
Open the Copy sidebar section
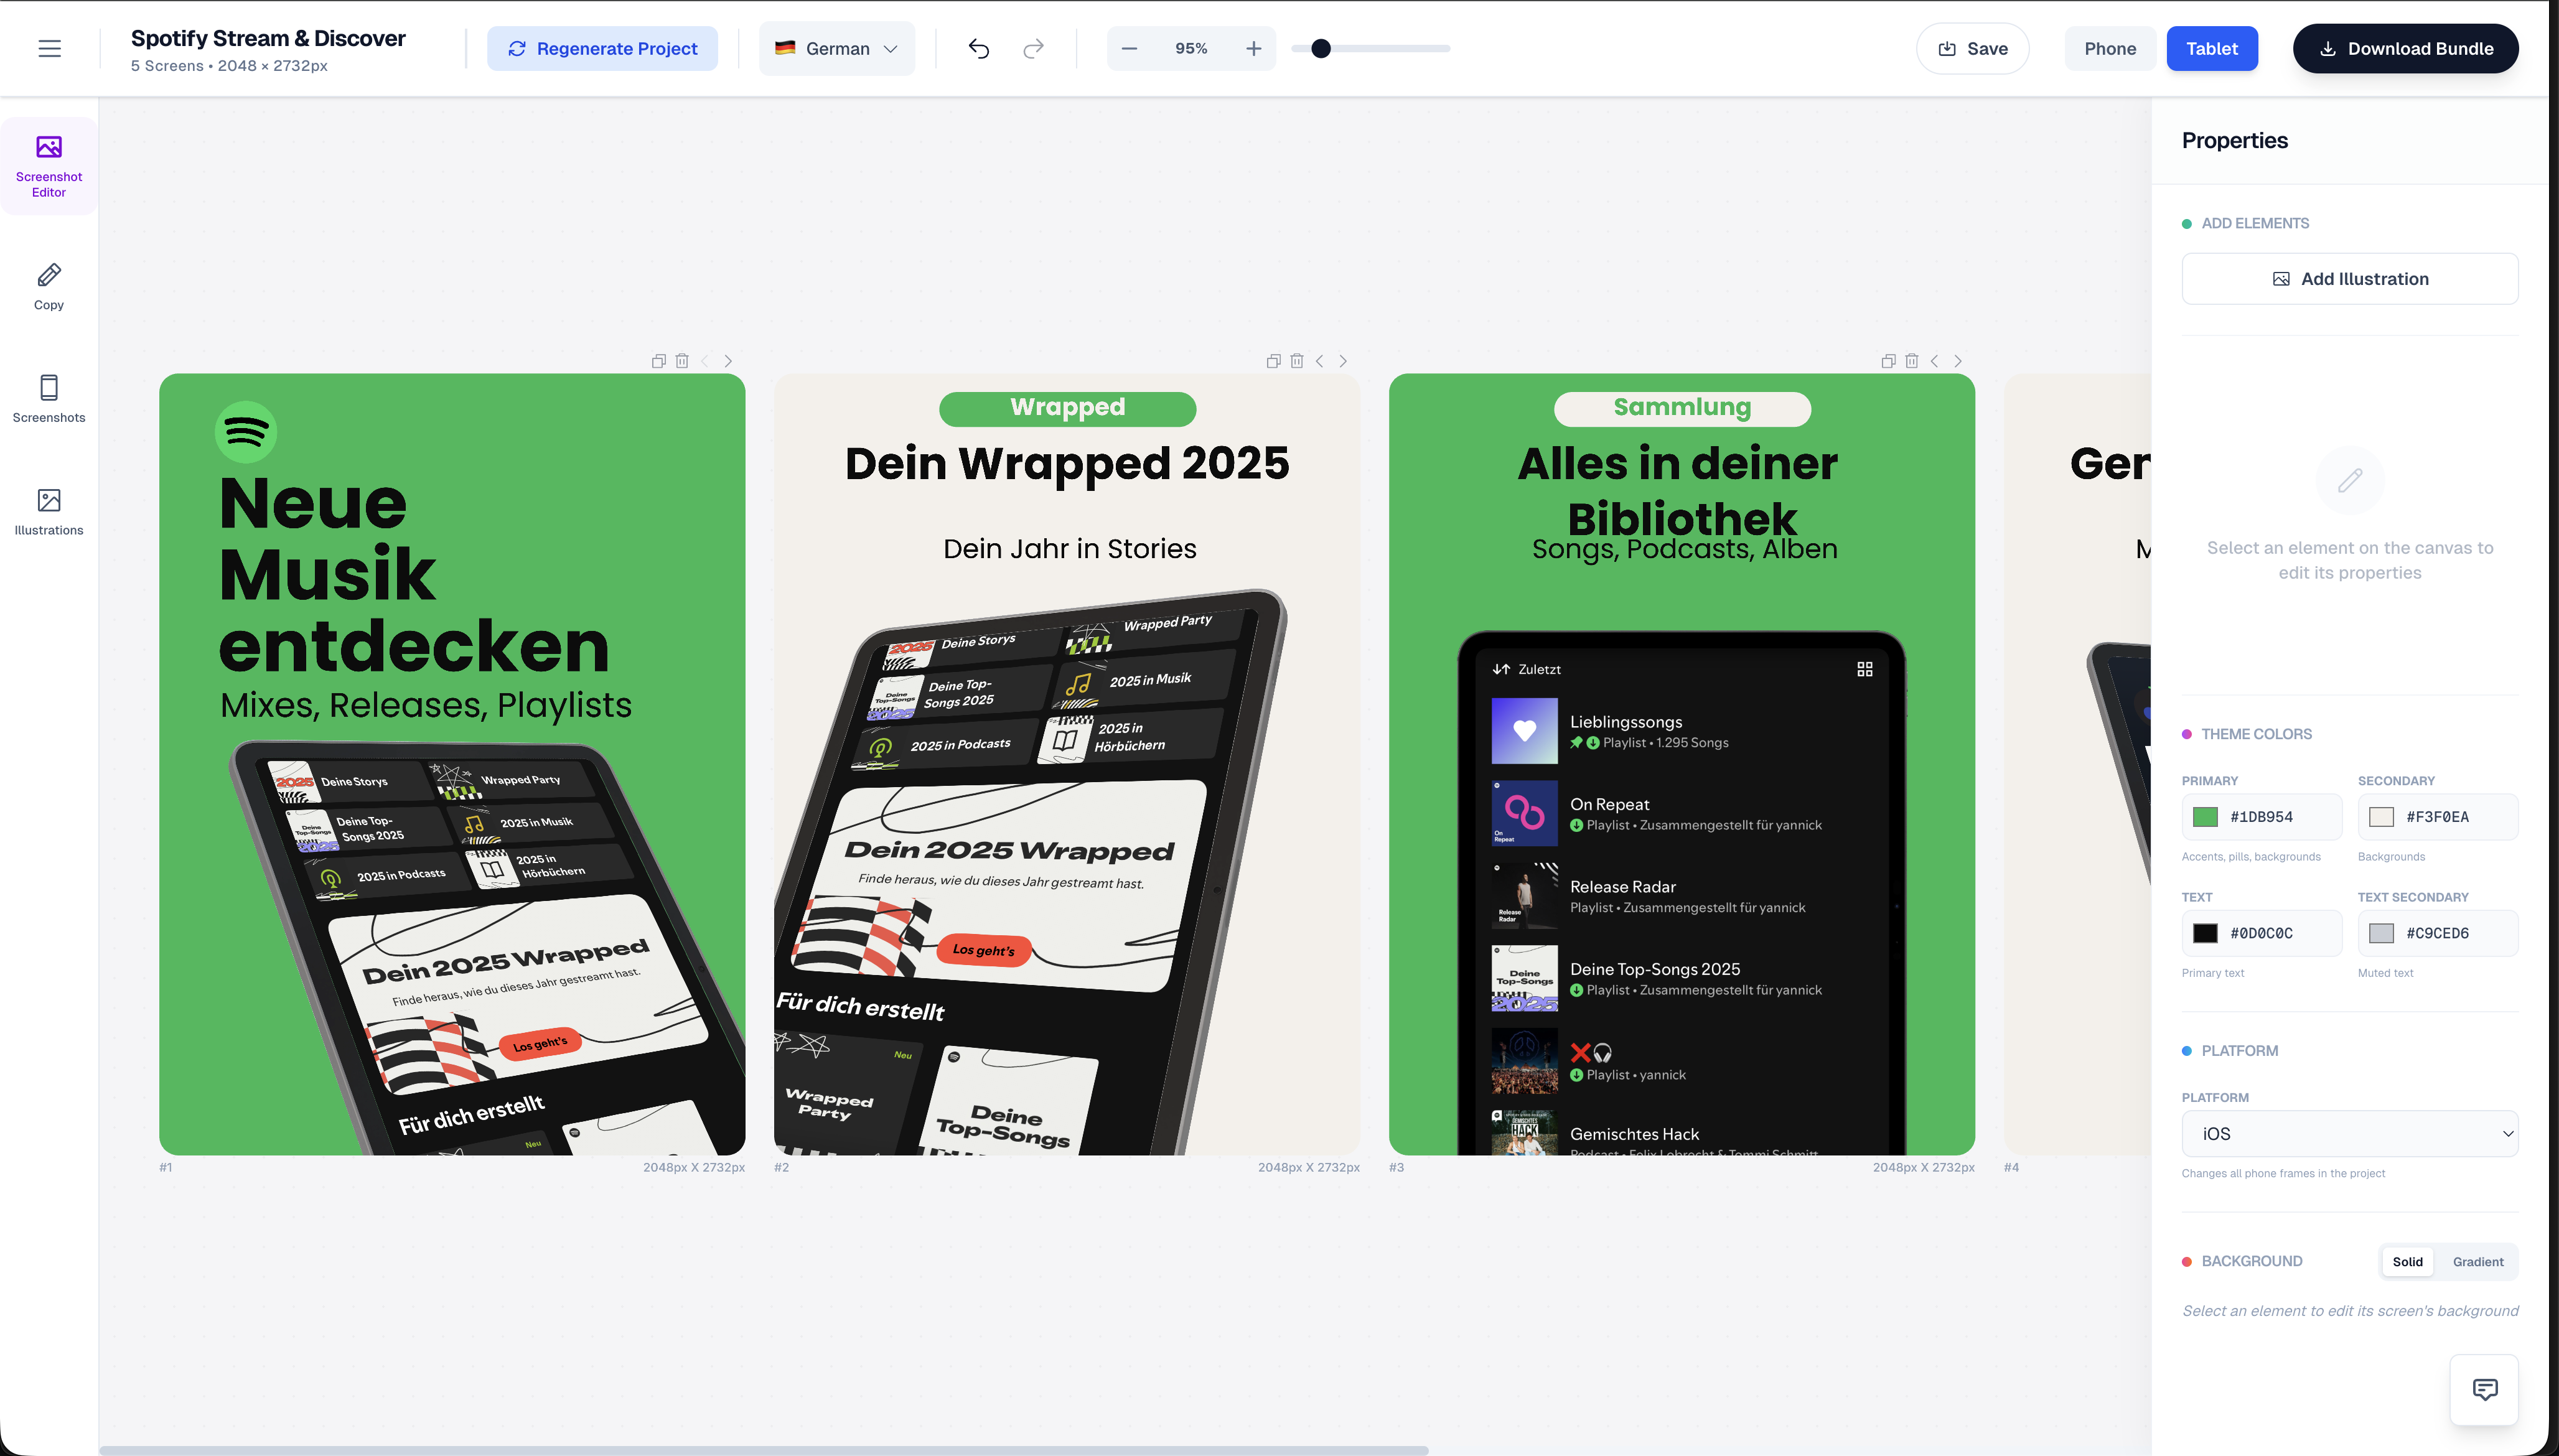pos(49,286)
